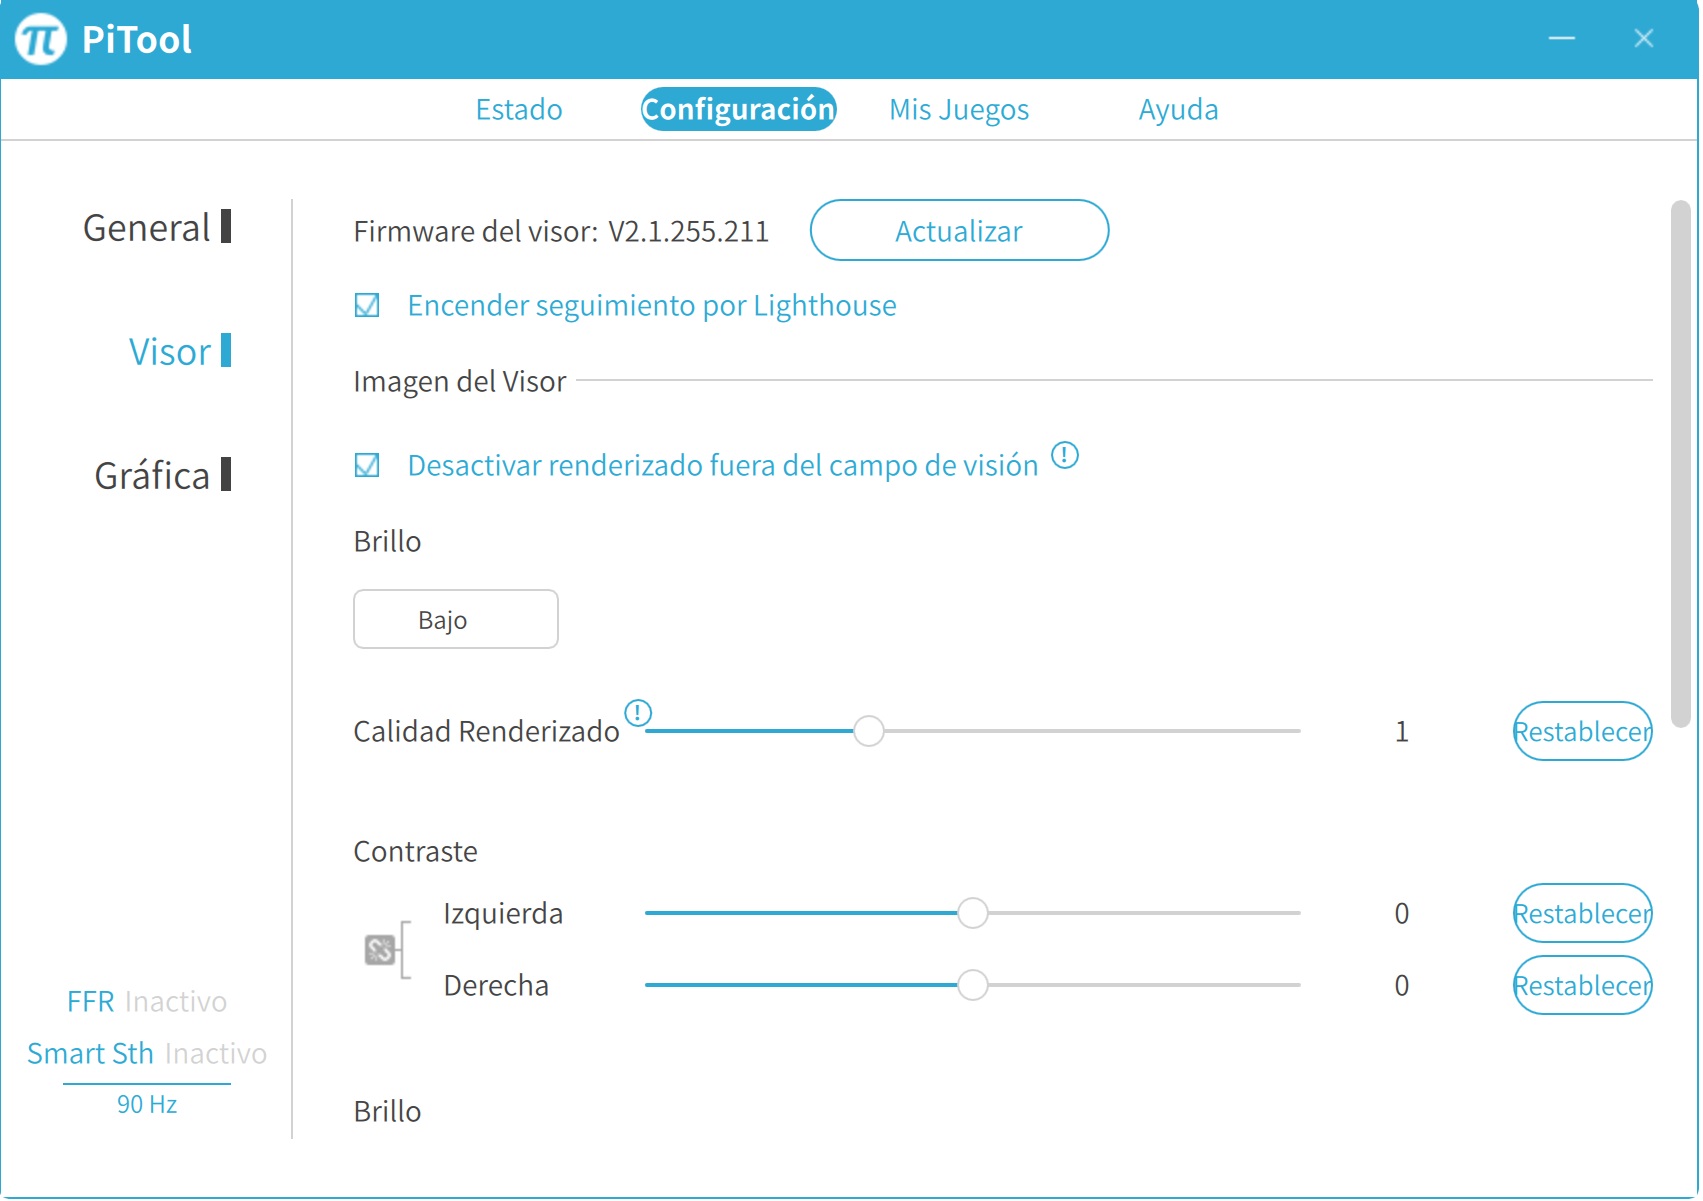The height and width of the screenshot is (1201, 1703).
Task: Click Actualizar firmware button
Action: tap(959, 230)
